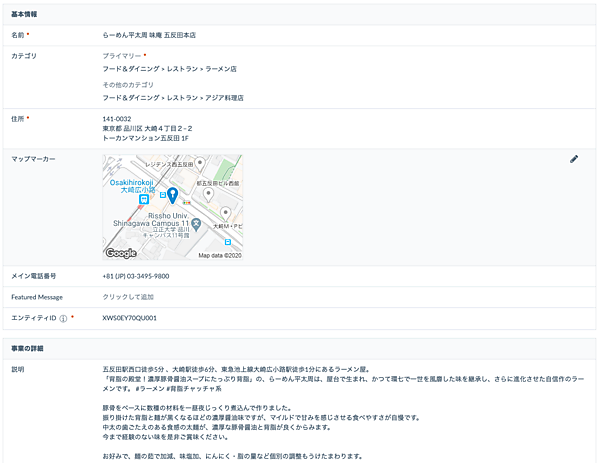600x463 pixels.
Task: Click the entity ID value XWS0EY70QU001
Action: (x=129, y=319)
